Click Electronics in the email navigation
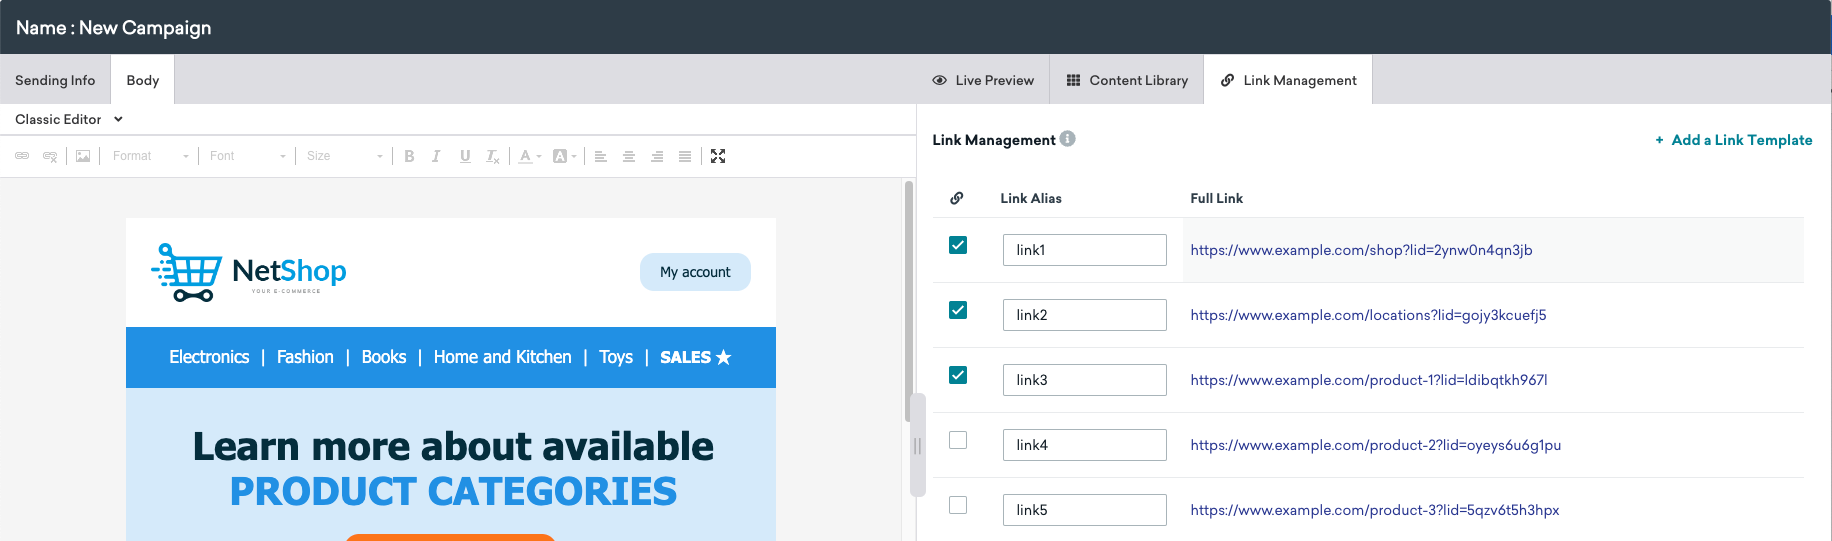The width and height of the screenshot is (1832, 541). (x=209, y=357)
